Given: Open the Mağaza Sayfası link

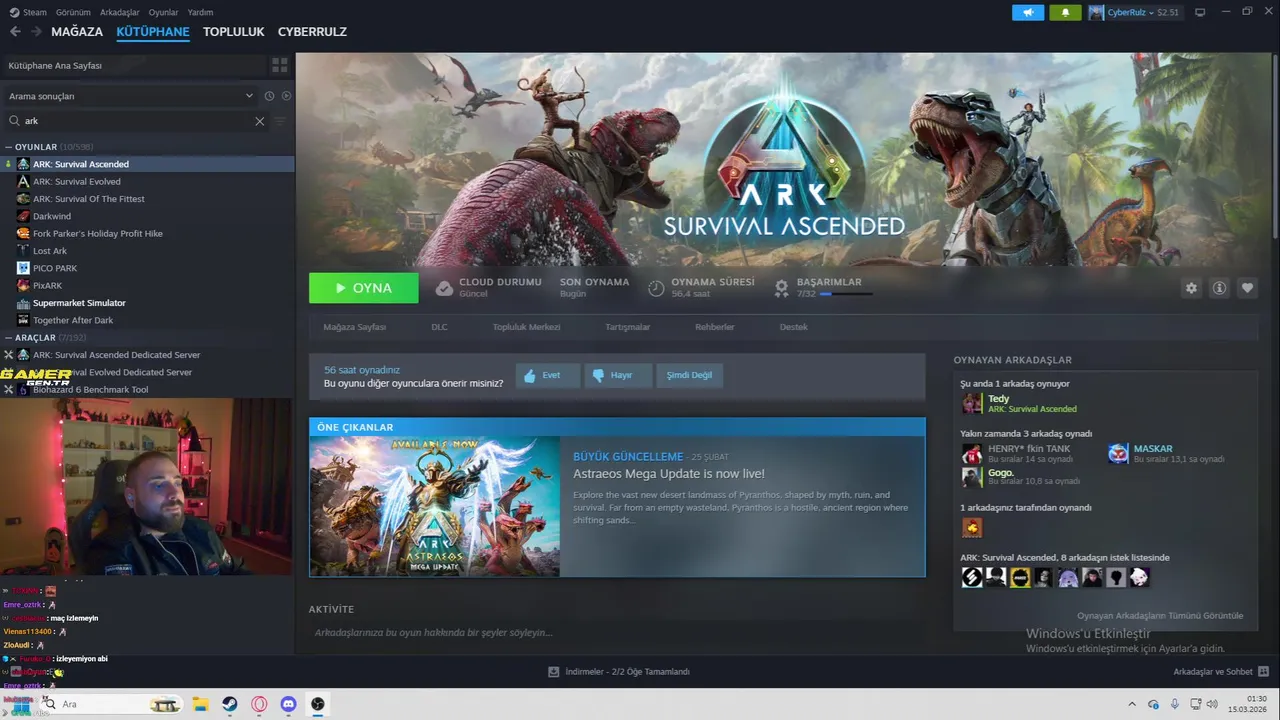Looking at the screenshot, I should (x=354, y=327).
